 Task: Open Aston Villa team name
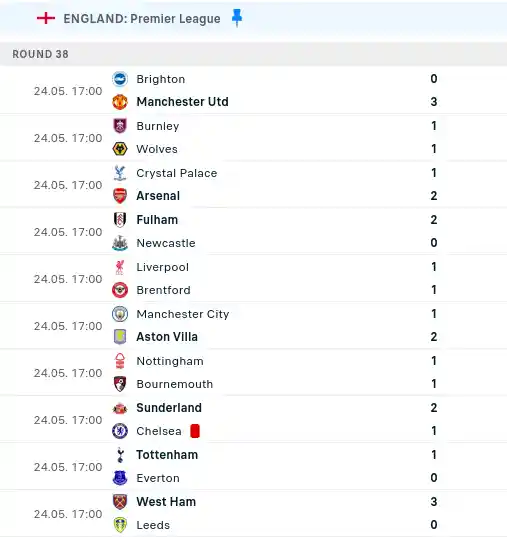(167, 337)
